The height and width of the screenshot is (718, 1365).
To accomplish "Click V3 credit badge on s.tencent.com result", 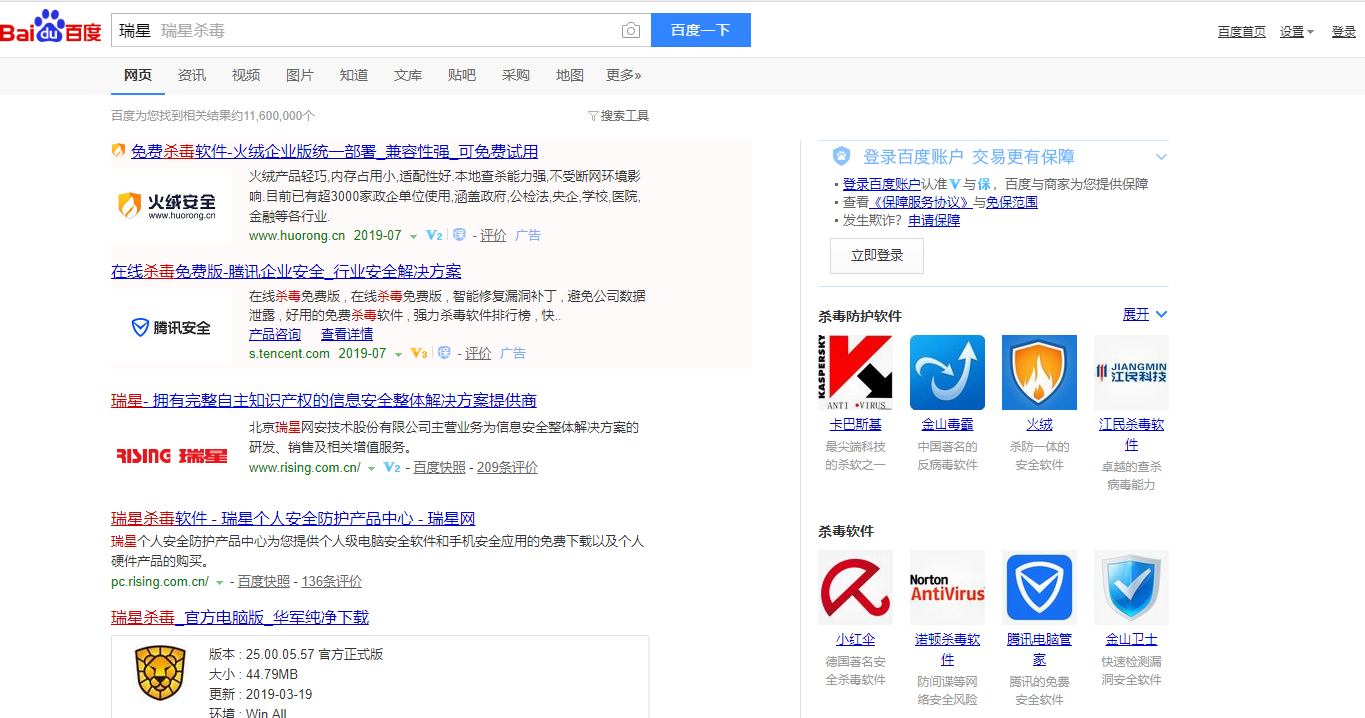I will [x=419, y=353].
